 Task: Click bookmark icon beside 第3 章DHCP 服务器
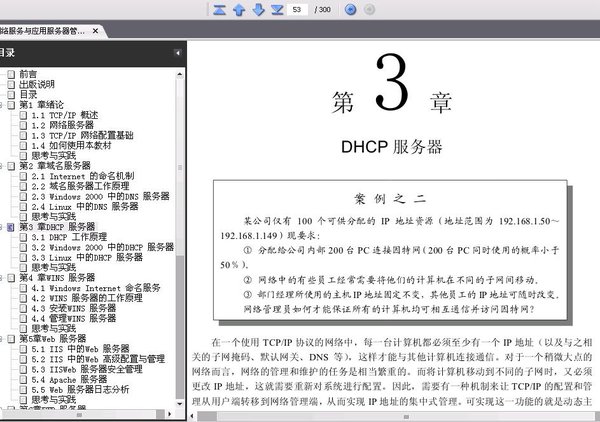click(x=11, y=227)
